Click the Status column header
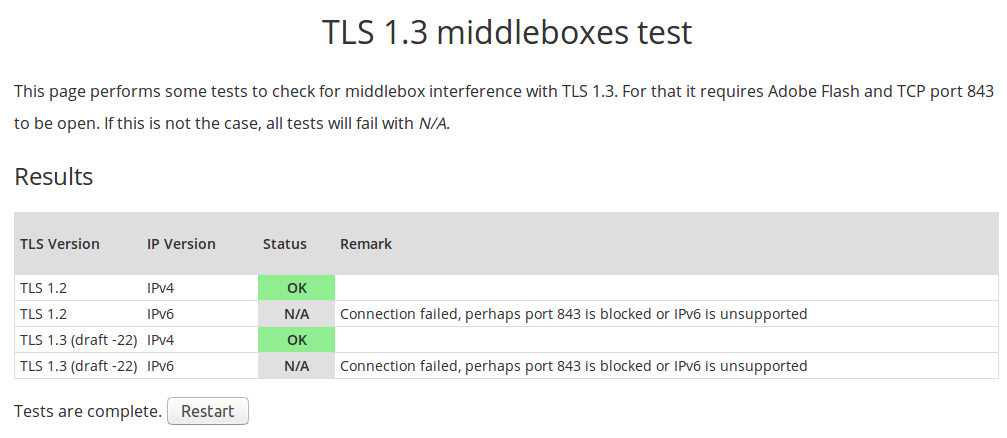1007x438 pixels. click(285, 244)
